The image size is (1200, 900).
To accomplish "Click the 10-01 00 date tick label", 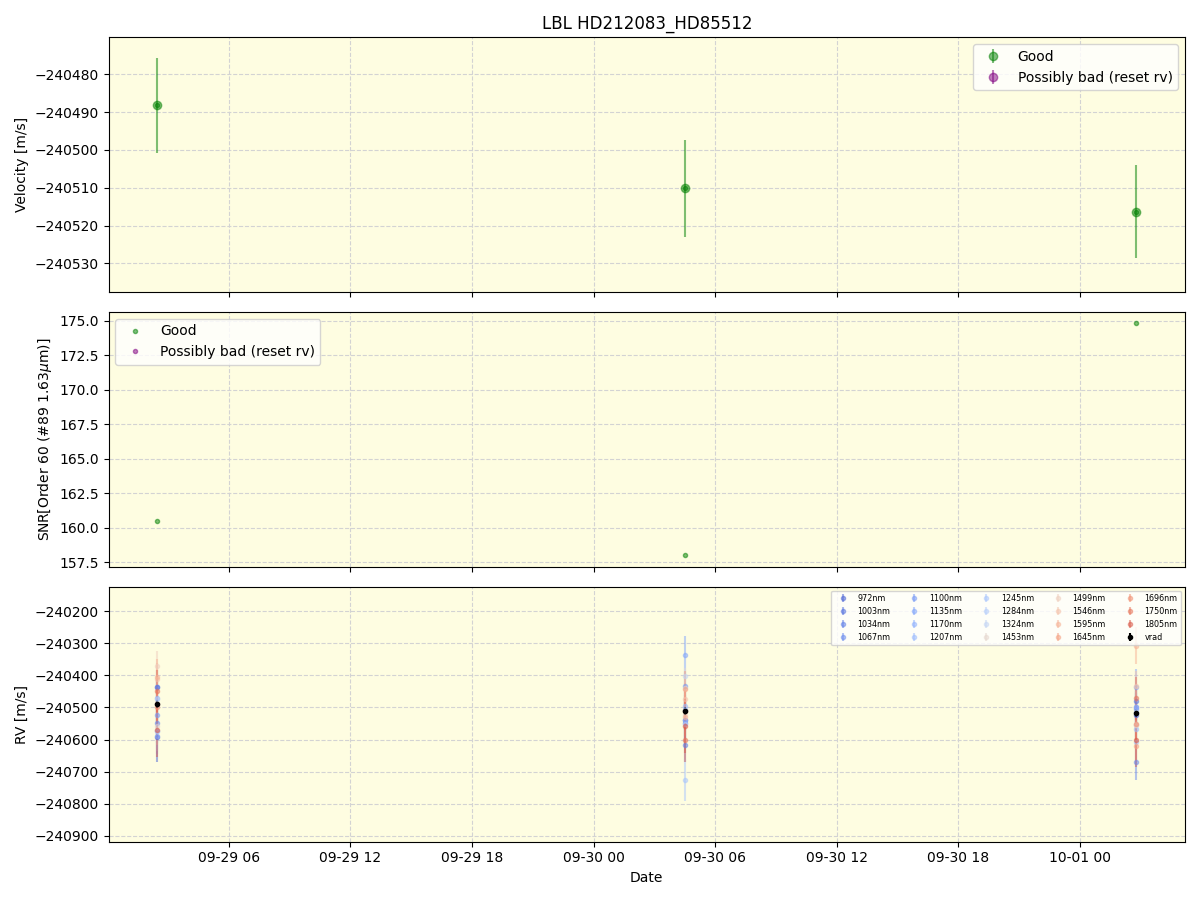I will [x=1080, y=857].
